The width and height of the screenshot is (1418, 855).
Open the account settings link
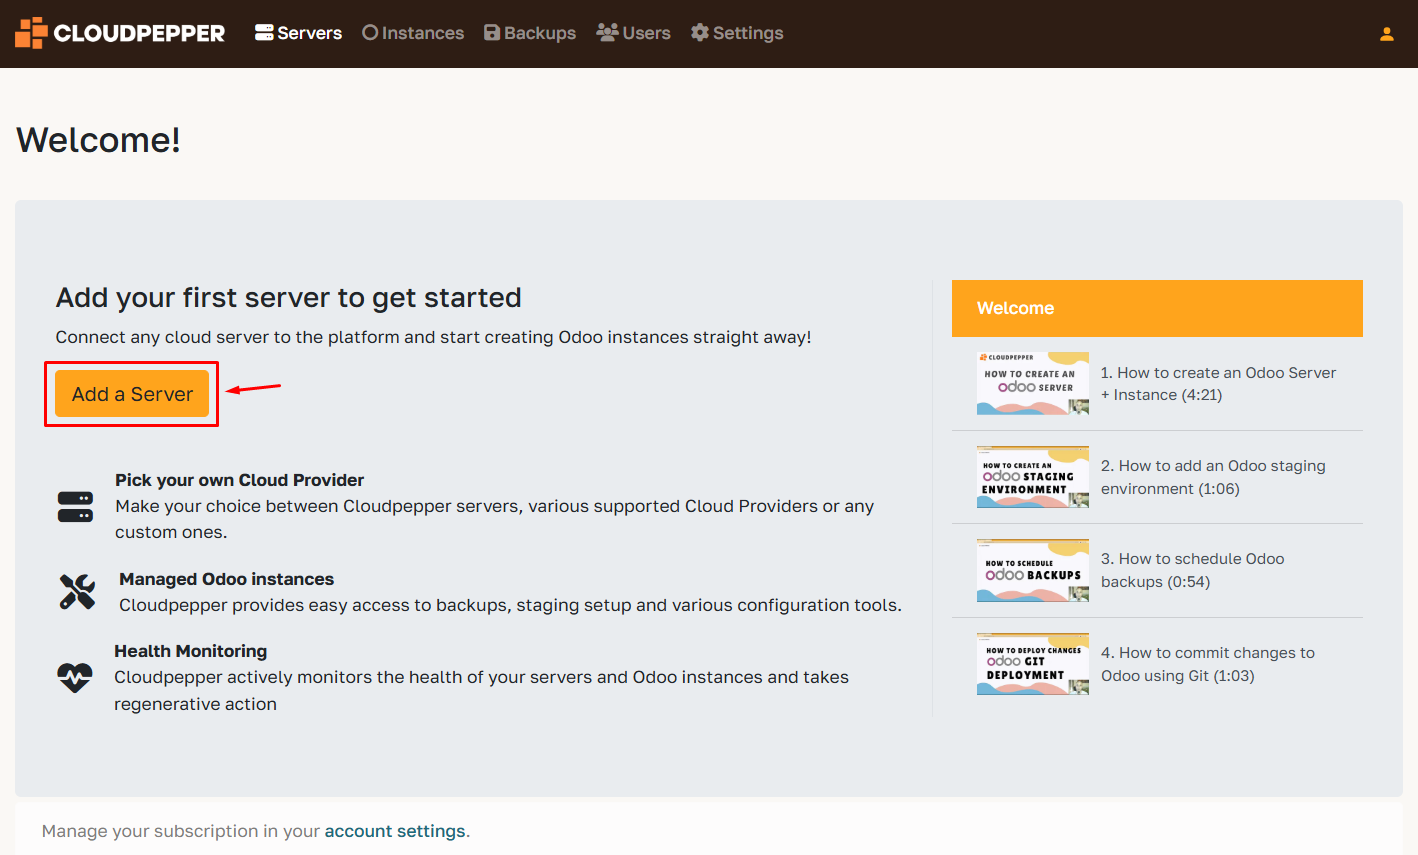pyautogui.click(x=395, y=830)
